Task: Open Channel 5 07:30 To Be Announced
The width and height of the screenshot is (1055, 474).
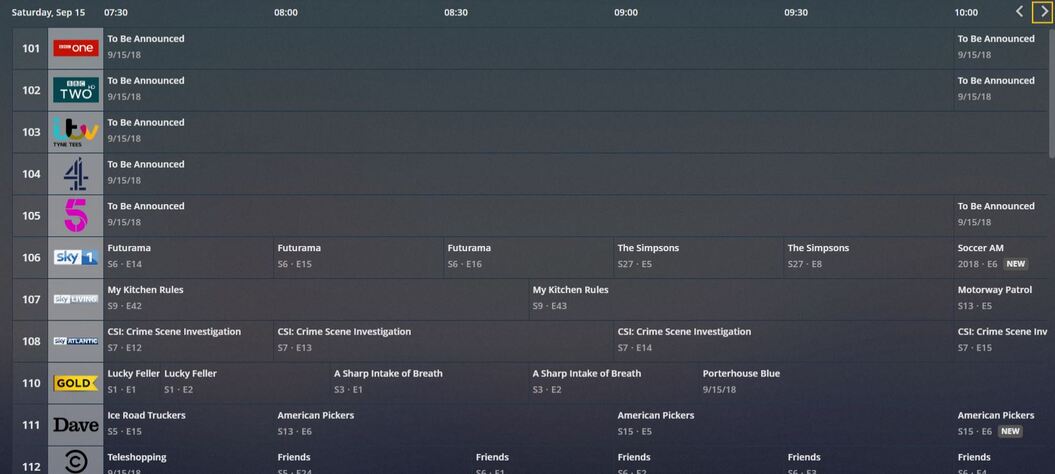Action: point(528,215)
